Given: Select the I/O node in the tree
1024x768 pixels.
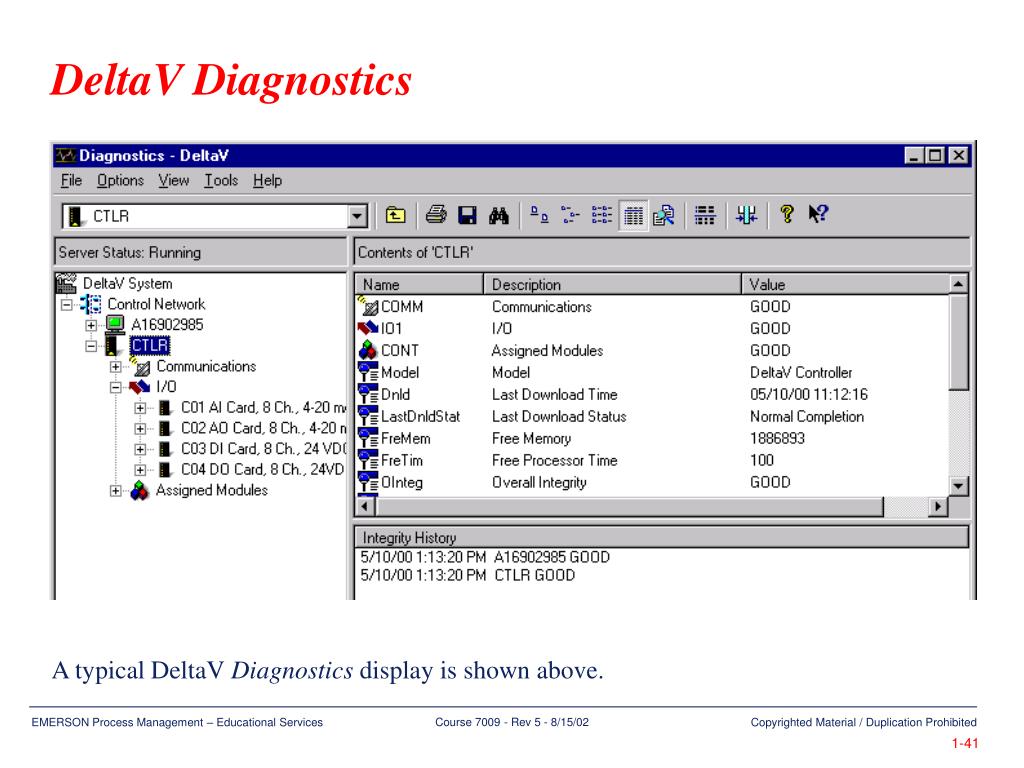Looking at the screenshot, I should point(167,387).
